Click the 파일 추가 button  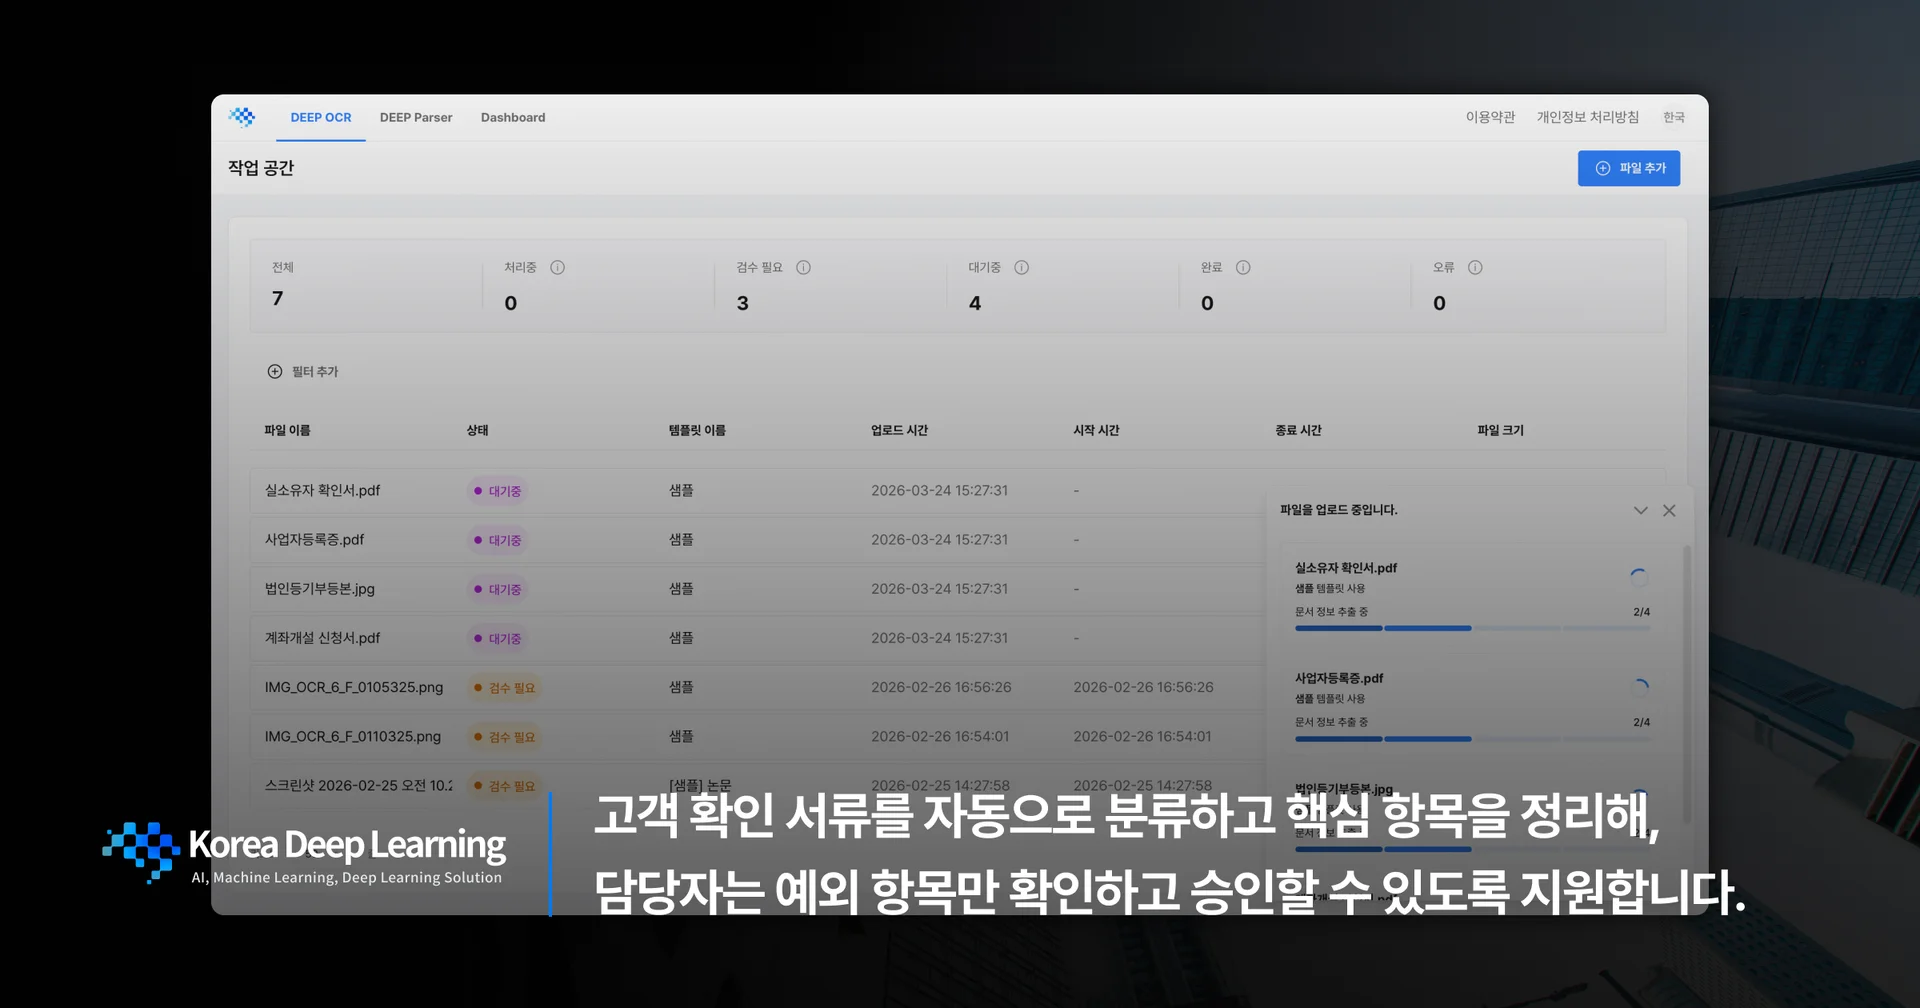pos(1629,168)
